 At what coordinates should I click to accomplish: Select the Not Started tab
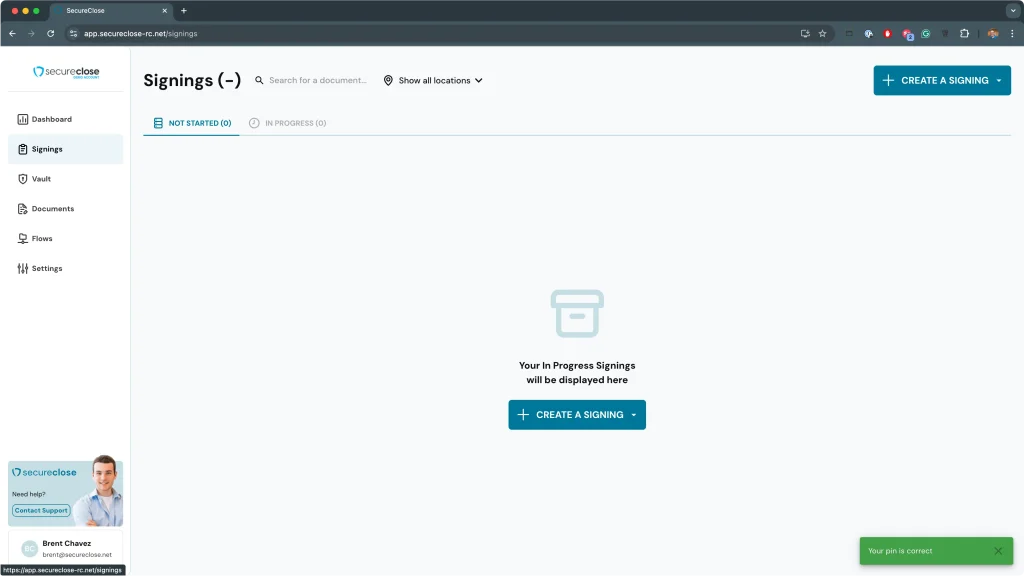(192, 123)
